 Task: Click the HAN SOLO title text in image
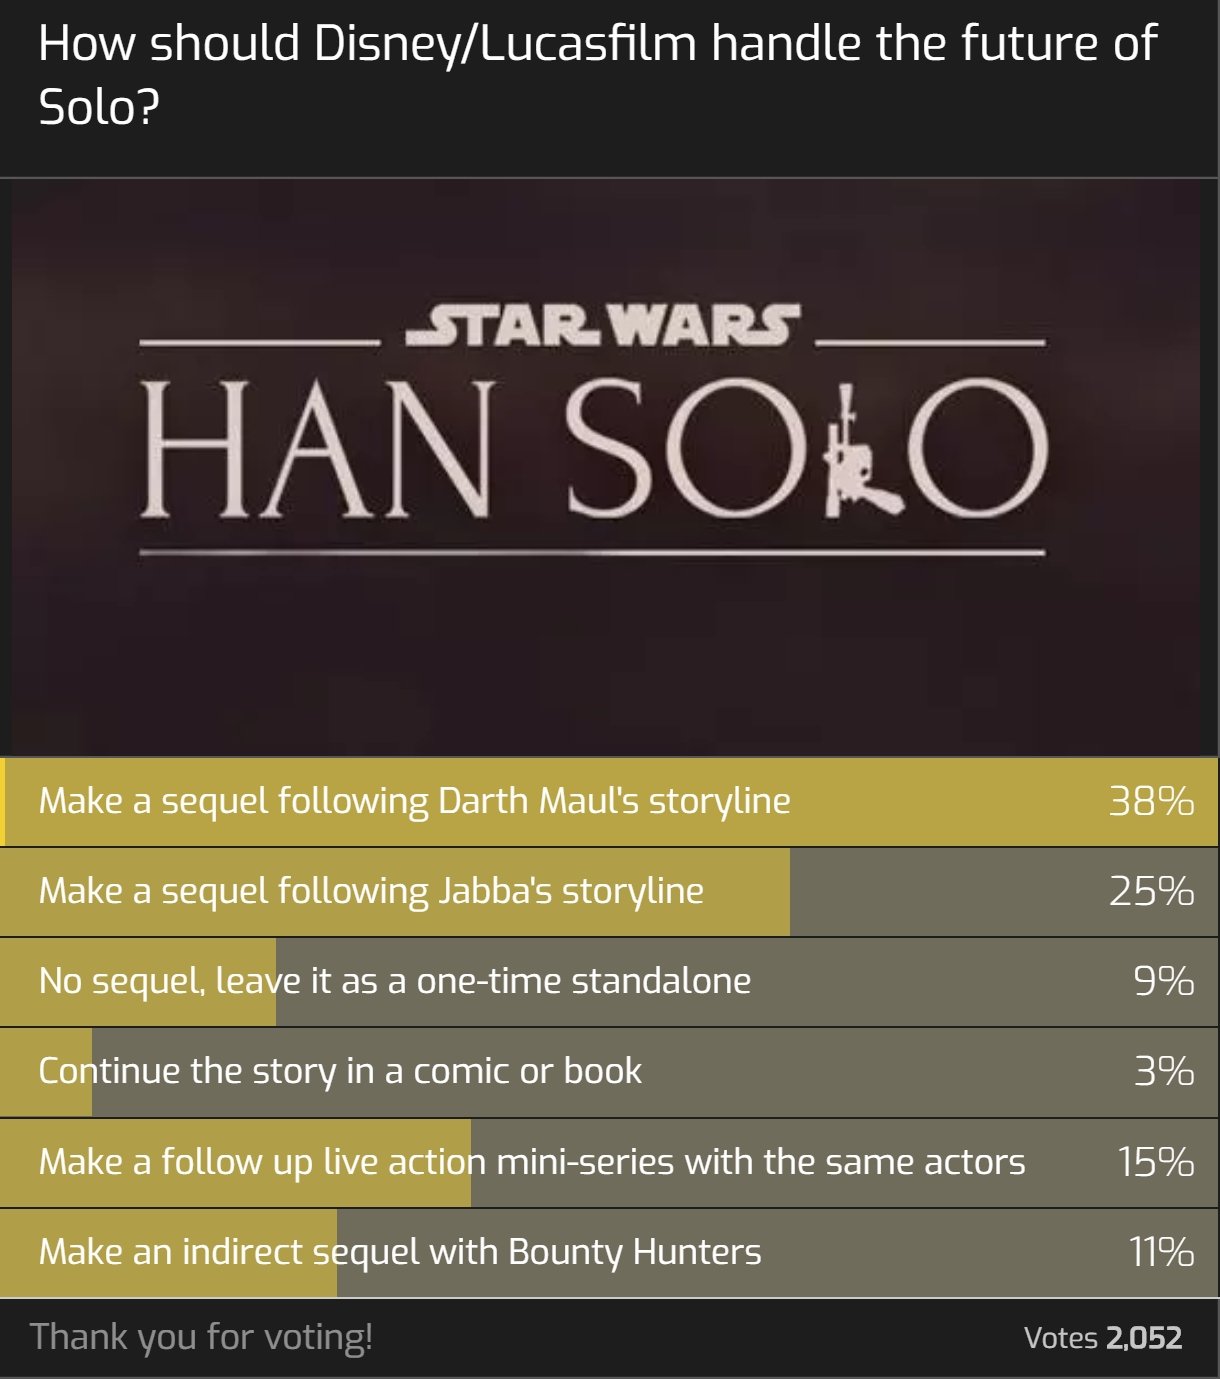[x=594, y=449]
